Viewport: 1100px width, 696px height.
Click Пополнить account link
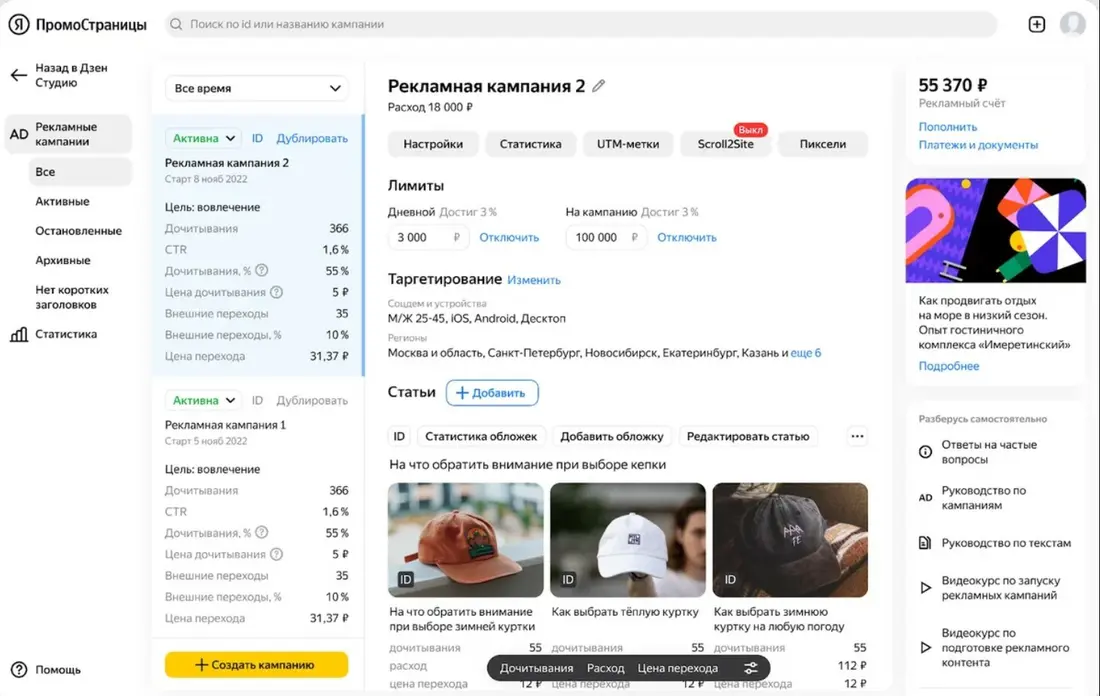[948, 127]
